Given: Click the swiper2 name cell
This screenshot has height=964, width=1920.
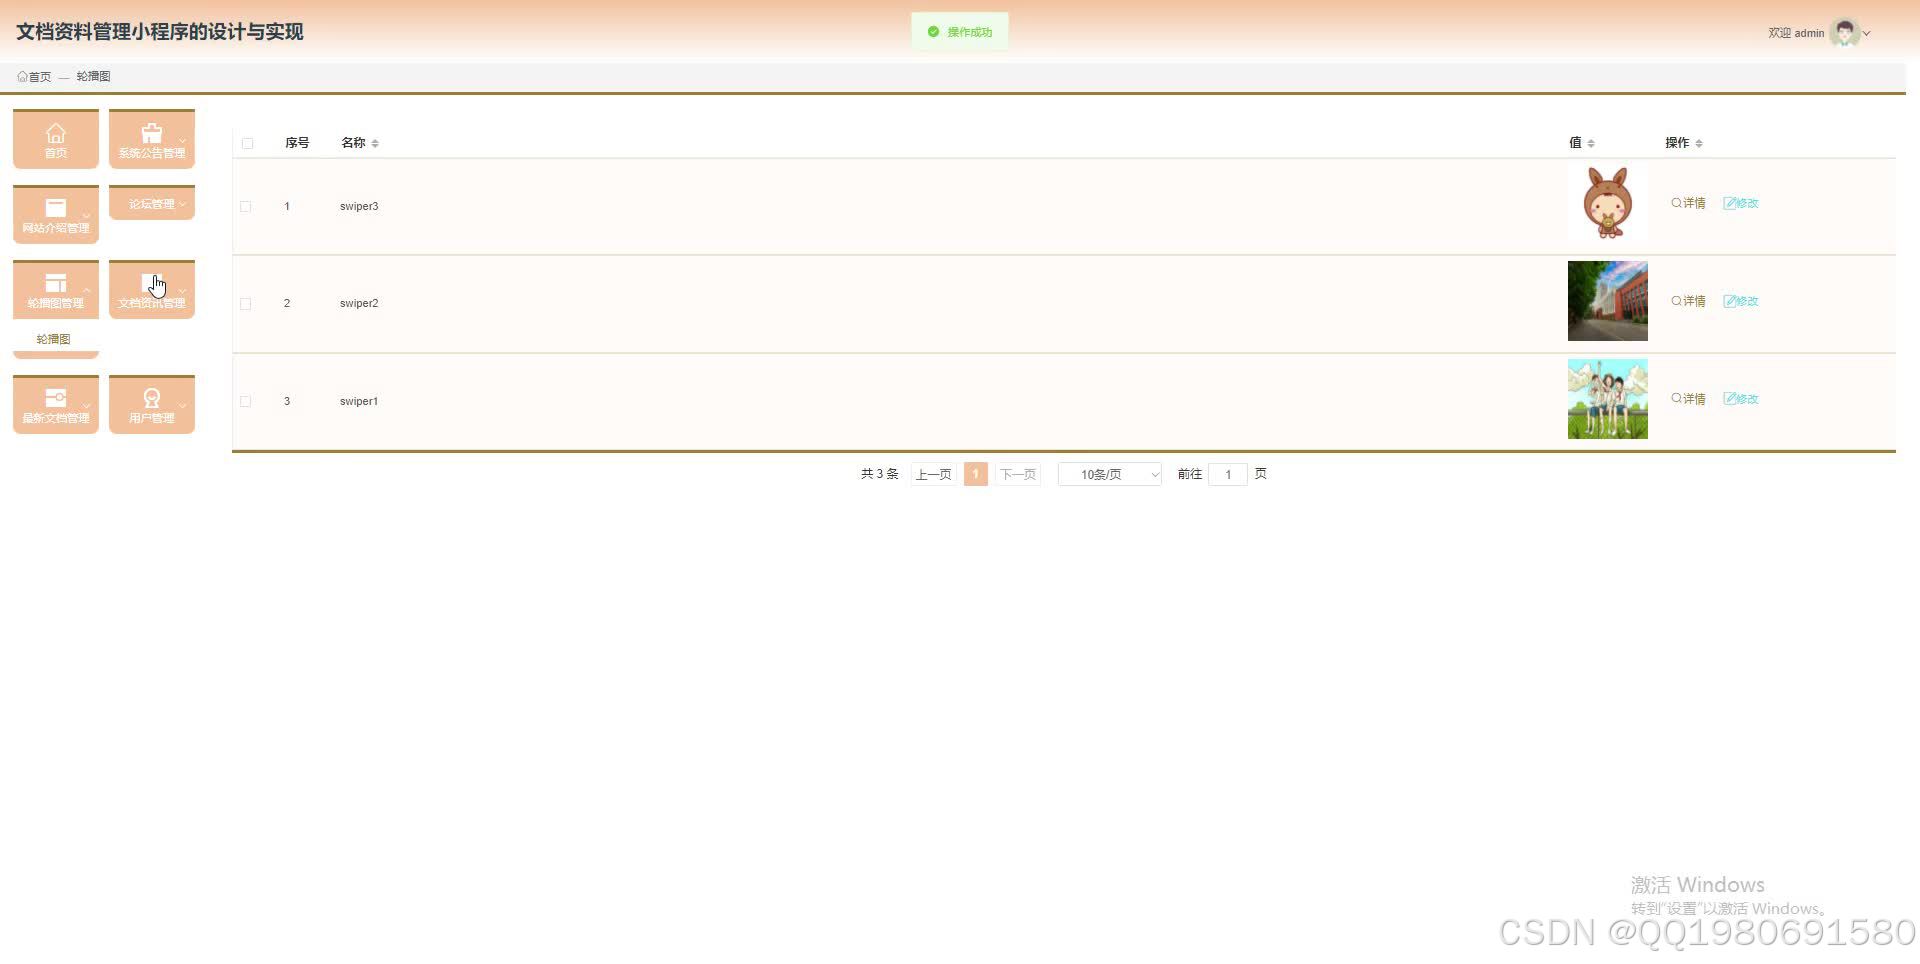Looking at the screenshot, I should click(x=359, y=303).
